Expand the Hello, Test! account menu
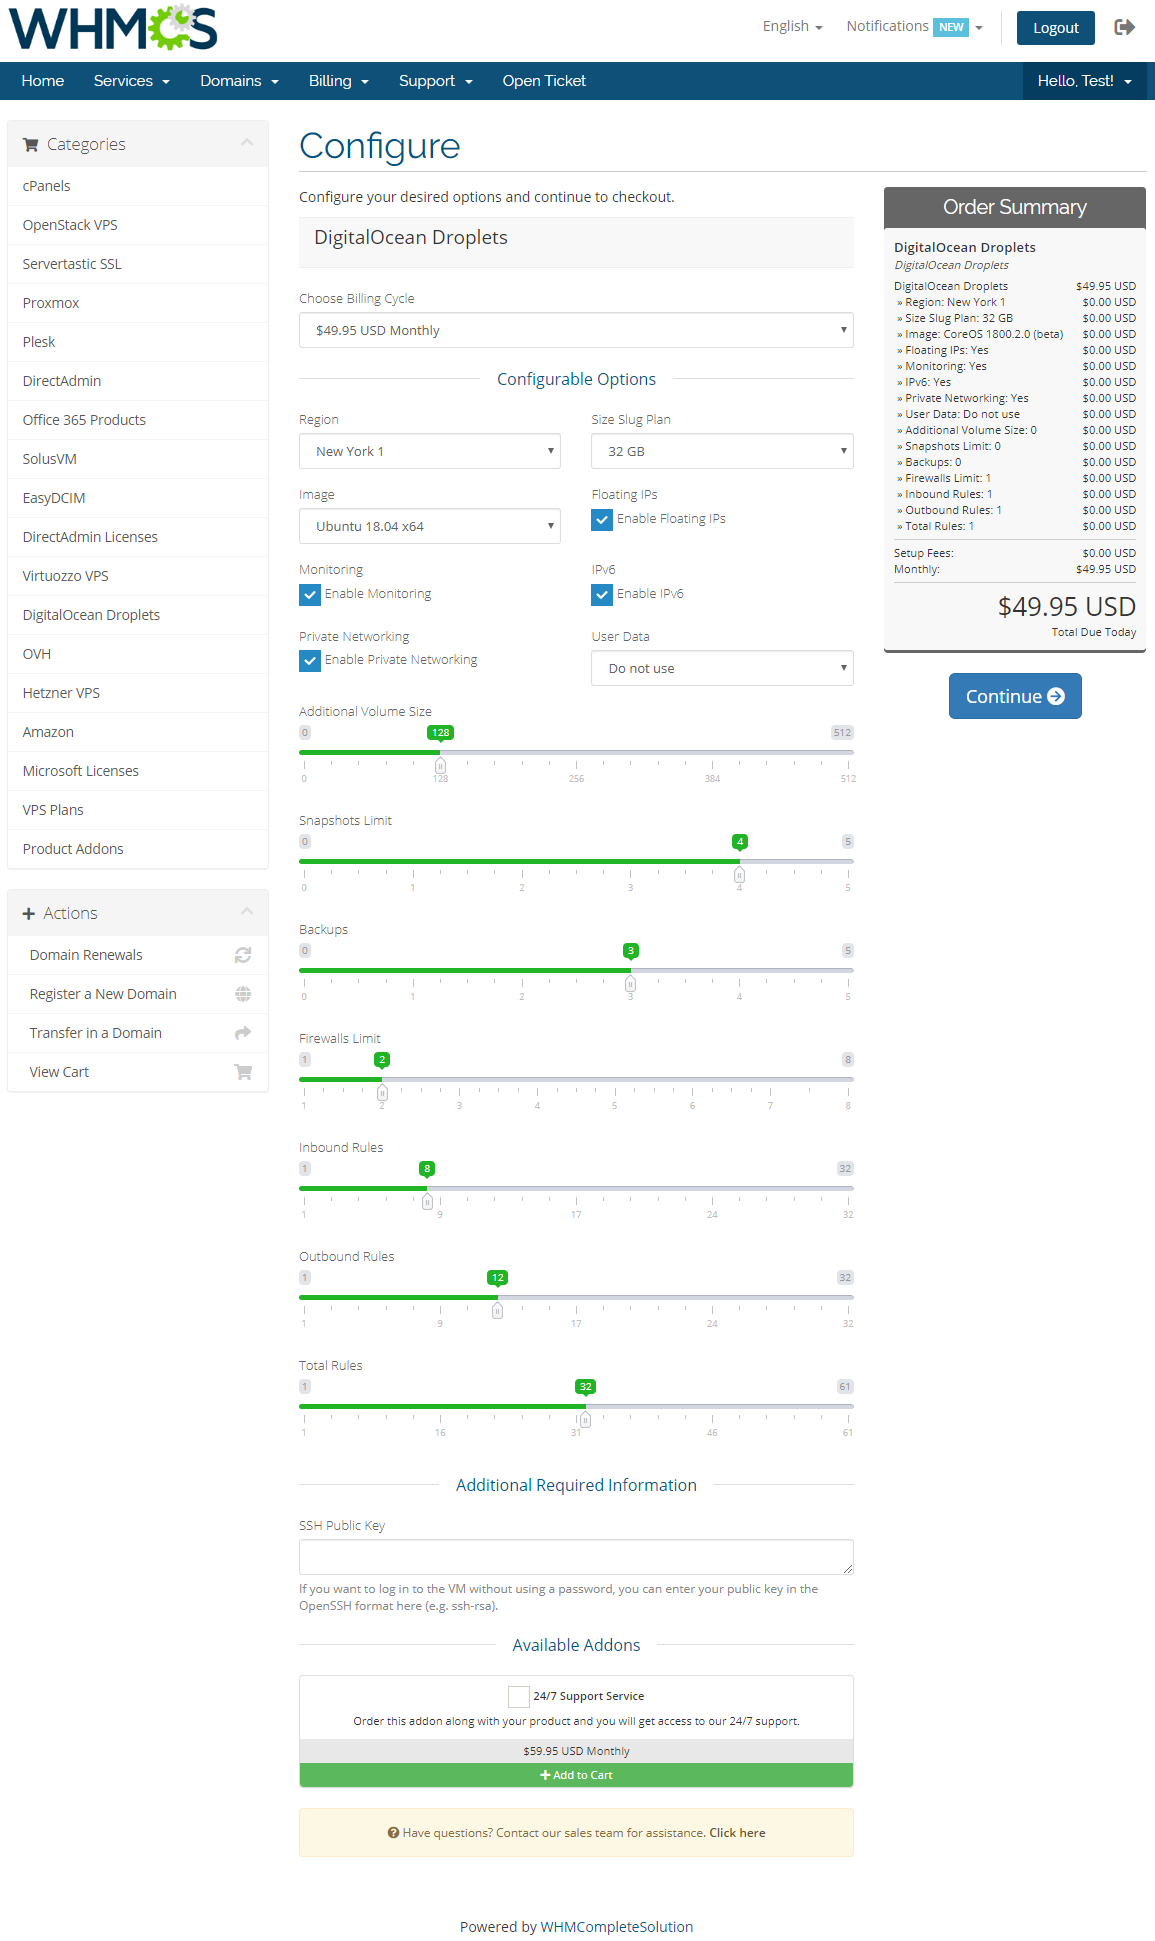Viewport: 1155px width, 1941px height. pos(1085,81)
